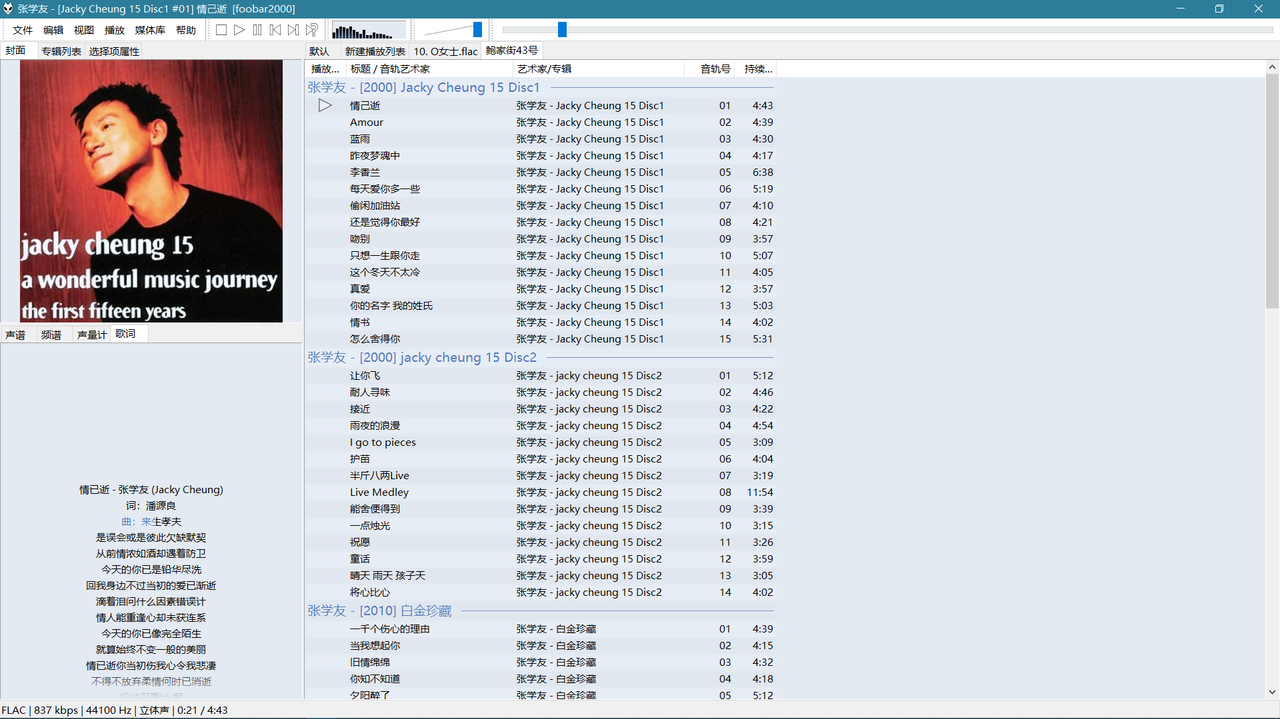Adjust the volume slider
The width and height of the screenshot is (1280, 719).
pos(453,30)
